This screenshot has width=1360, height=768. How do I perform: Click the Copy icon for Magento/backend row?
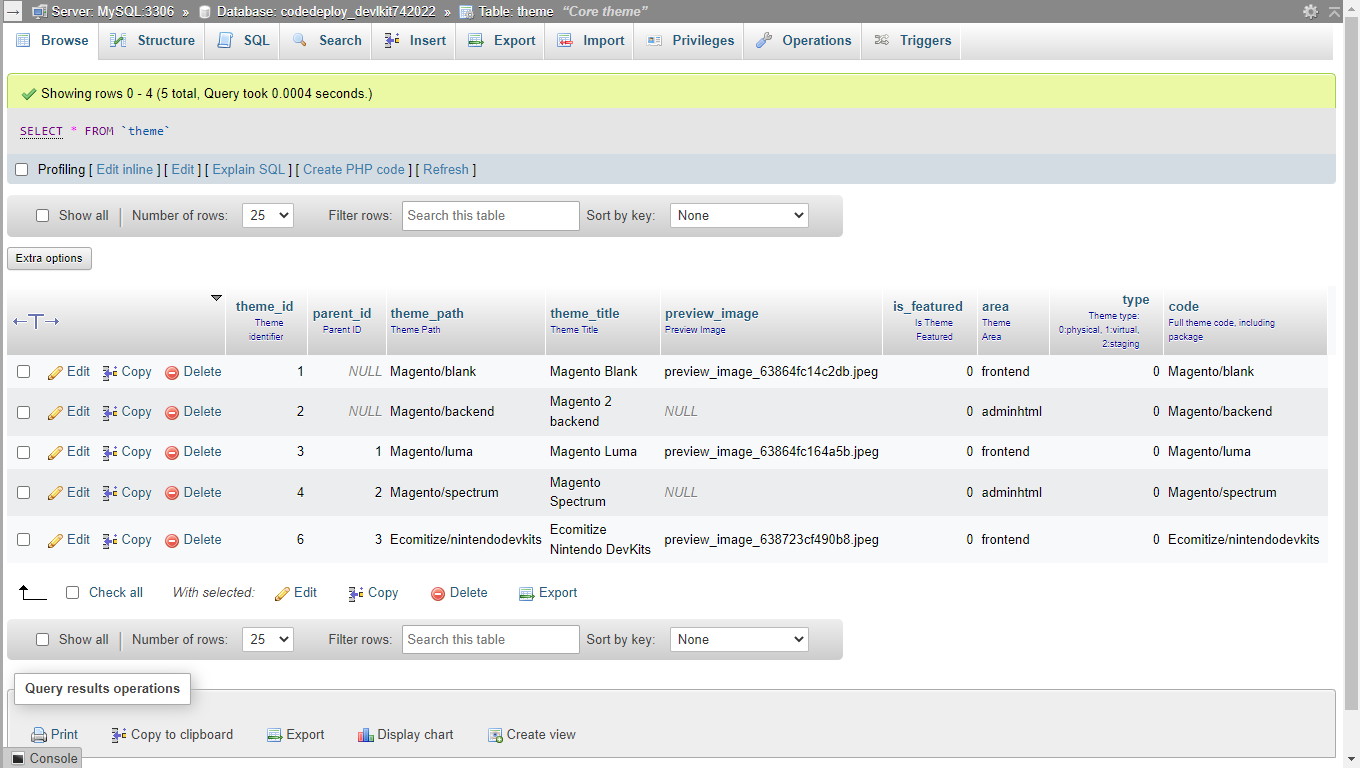coord(110,412)
